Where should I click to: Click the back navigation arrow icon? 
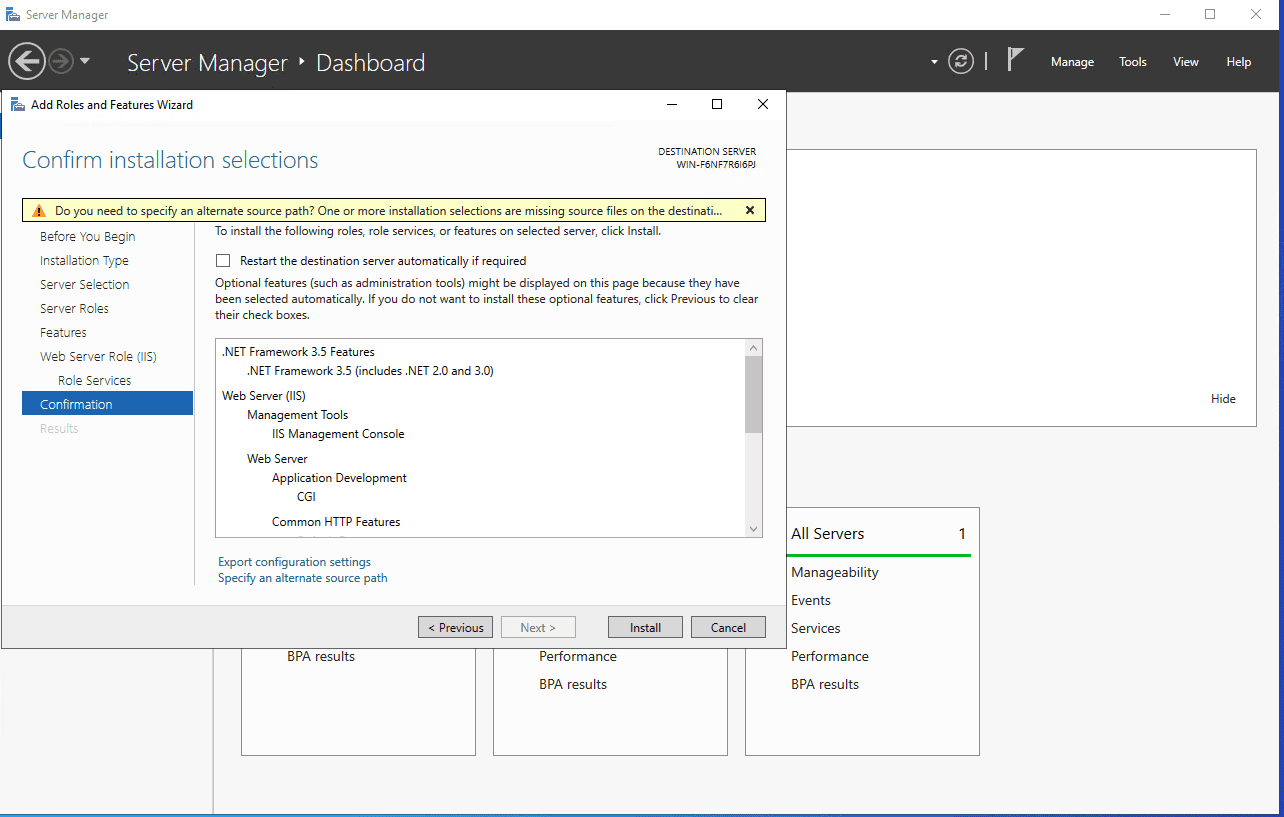27,62
